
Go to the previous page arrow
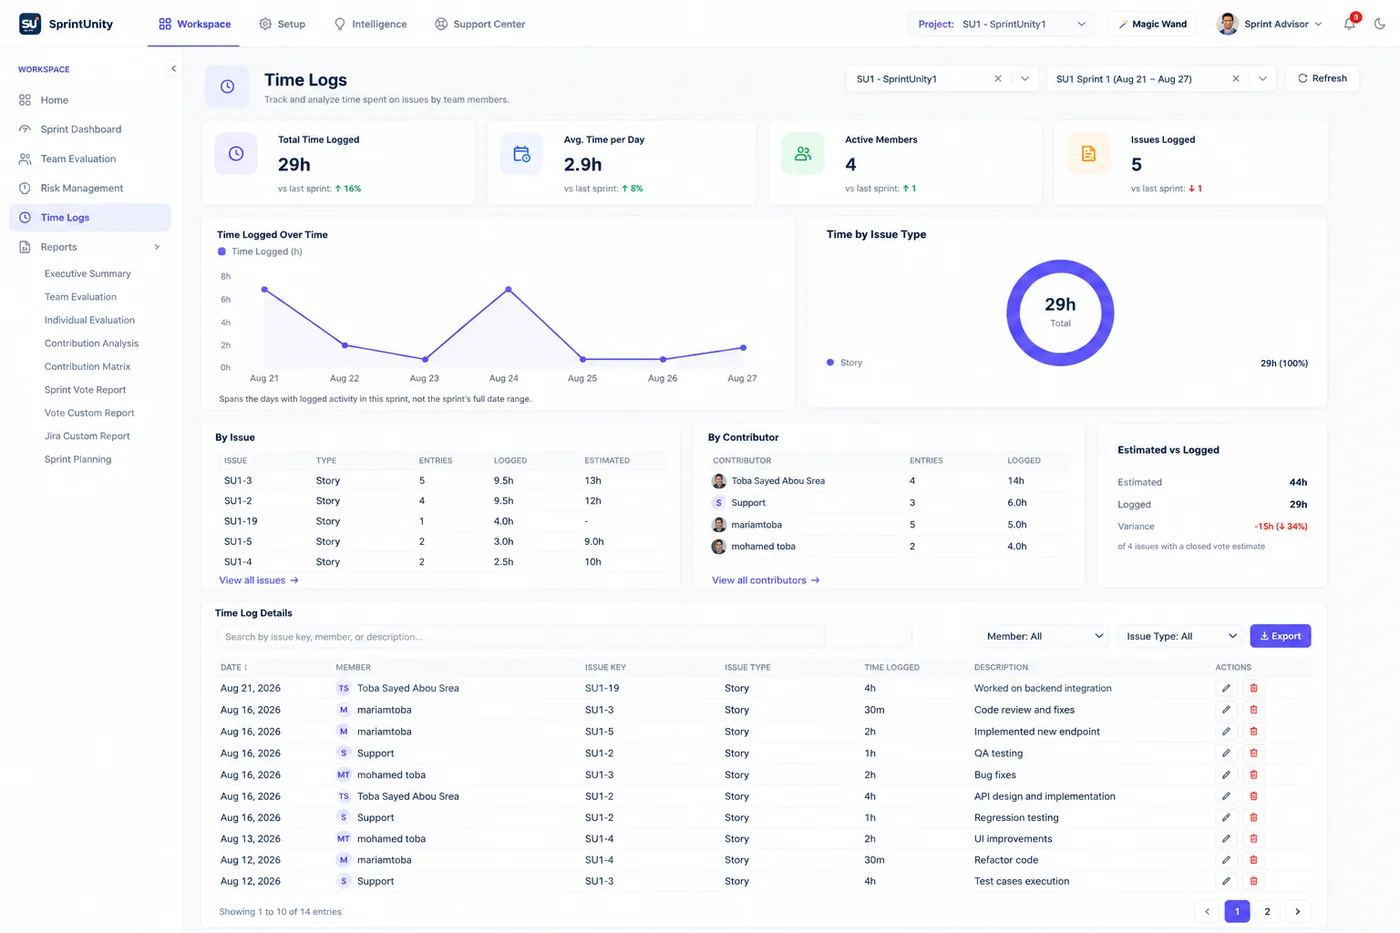pyautogui.click(x=1207, y=912)
